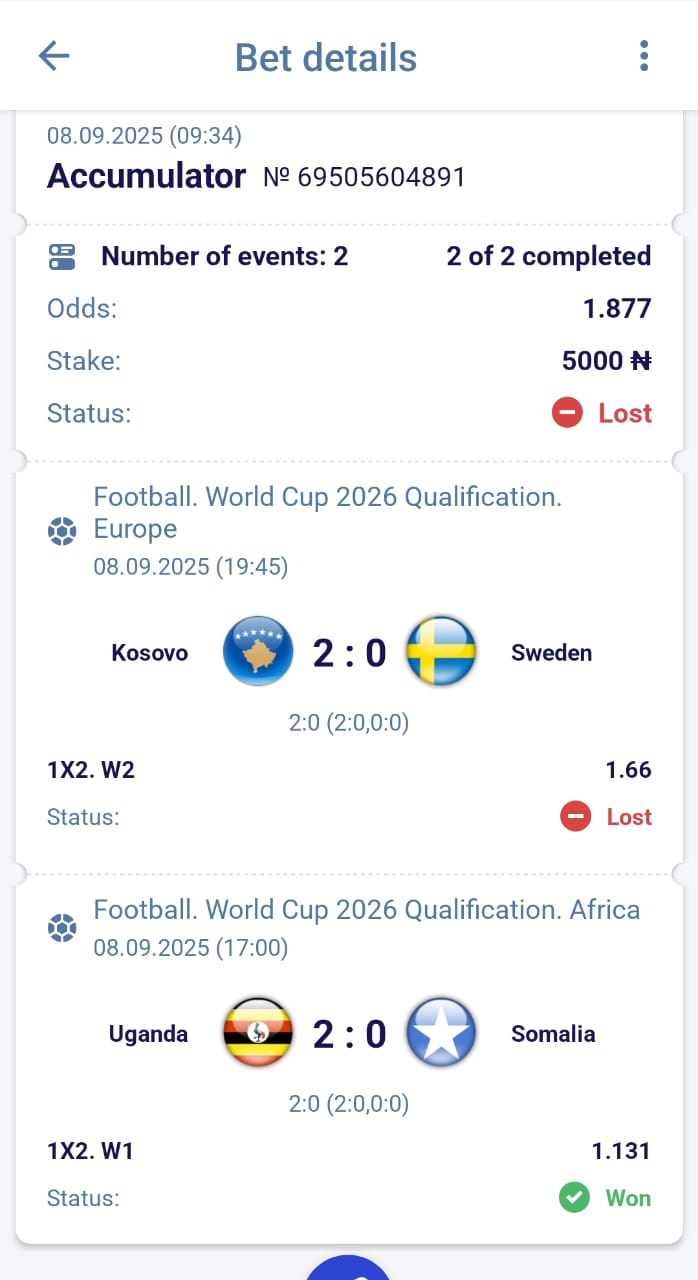Viewport: 698px width, 1280px height.
Task: Tap the Uganda vs Somalia 2:0 score
Action: click(349, 1034)
